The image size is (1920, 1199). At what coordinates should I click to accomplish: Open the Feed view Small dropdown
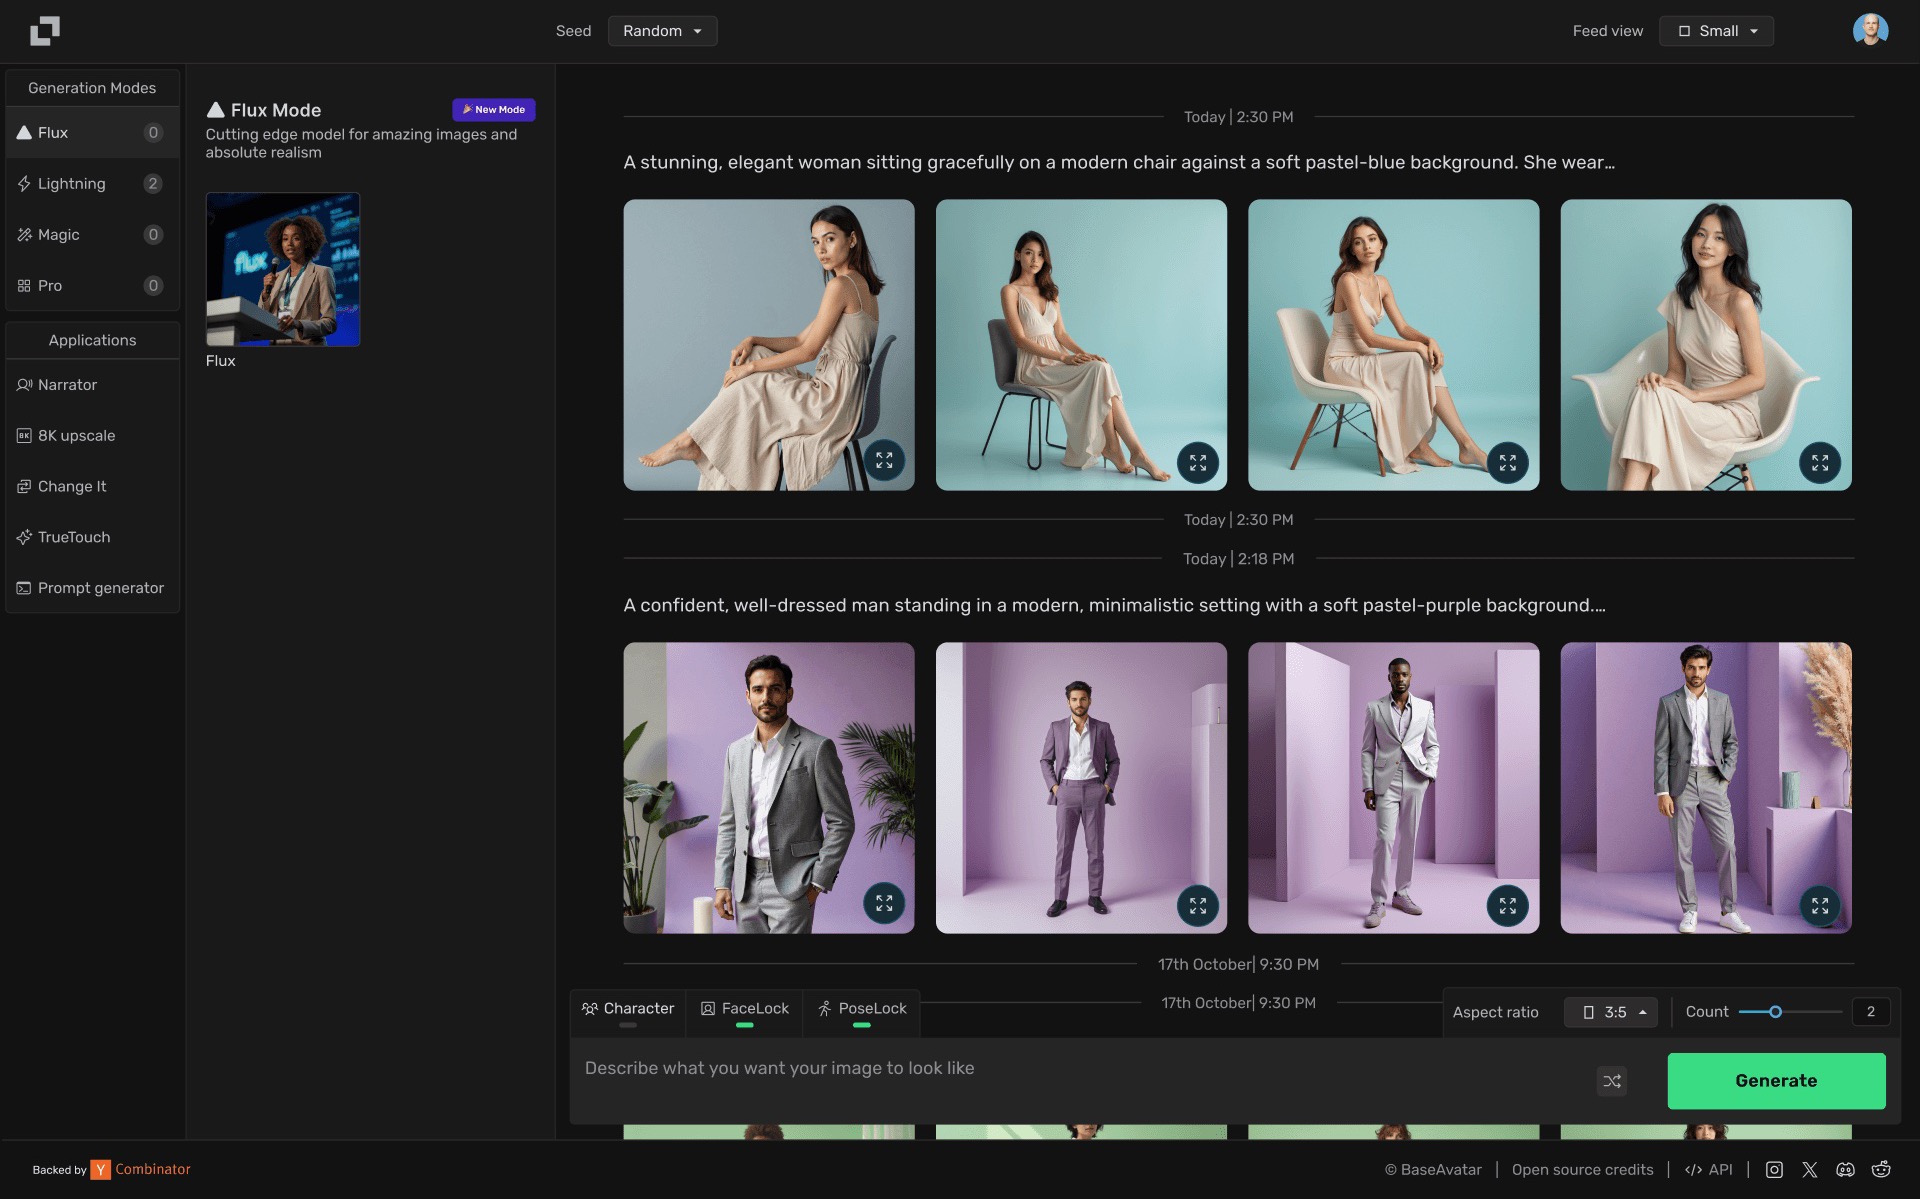tap(1716, 31)
